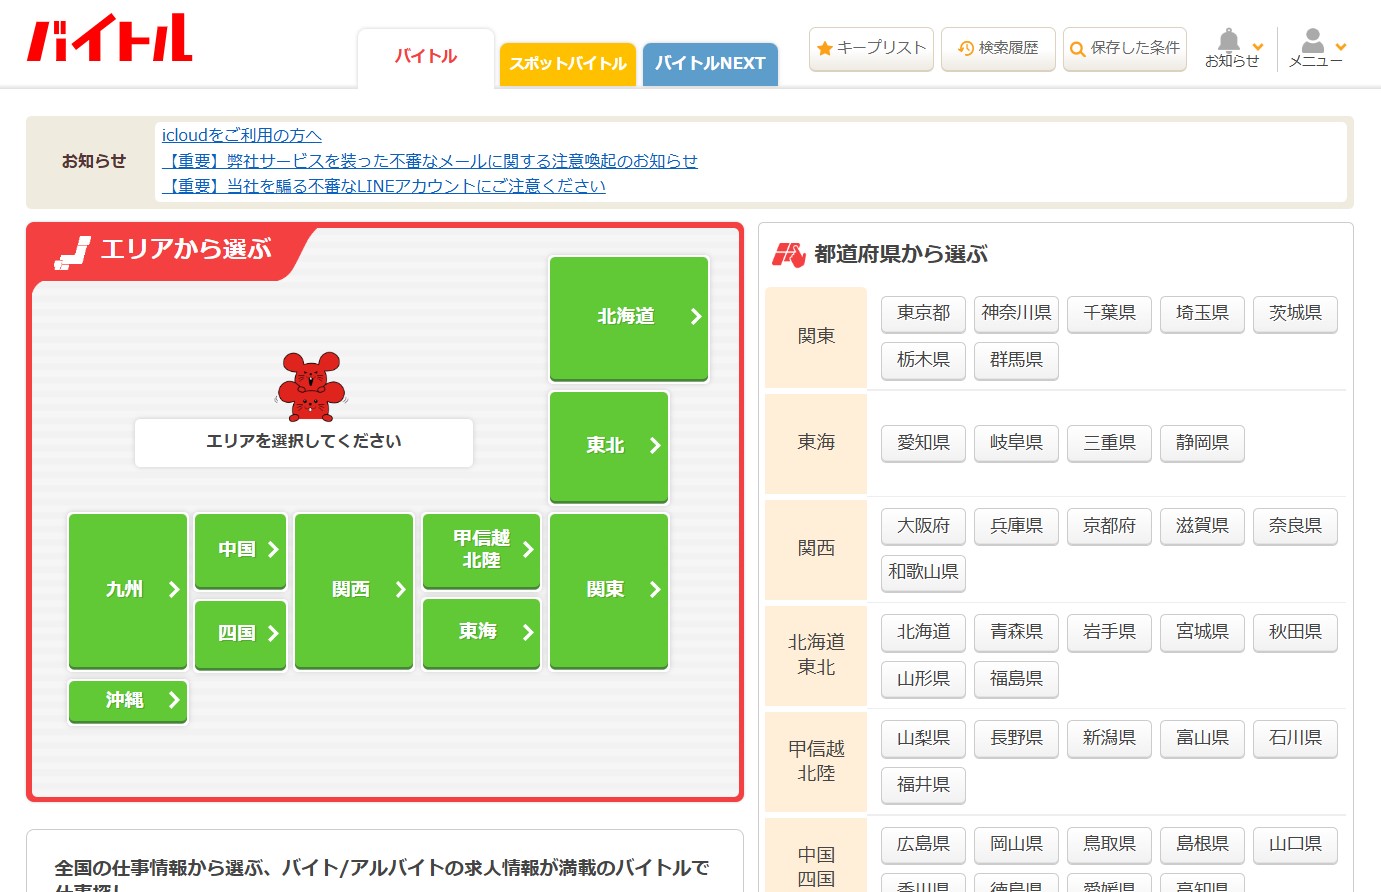The width and height of the screenshot is (1381, 892).
Task: Open the Keep List star icon
Action: [825, 48]
